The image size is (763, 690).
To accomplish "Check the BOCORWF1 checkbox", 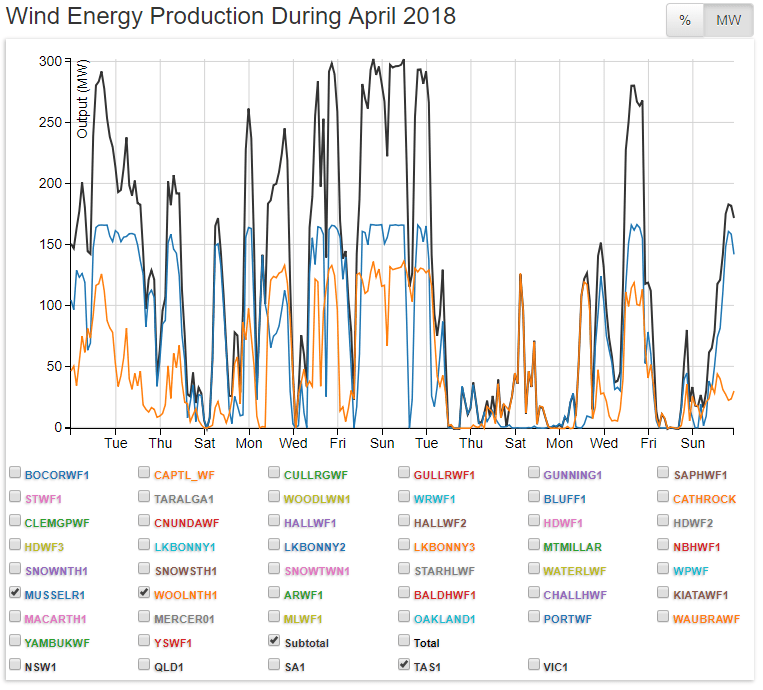I will point(15,473).
